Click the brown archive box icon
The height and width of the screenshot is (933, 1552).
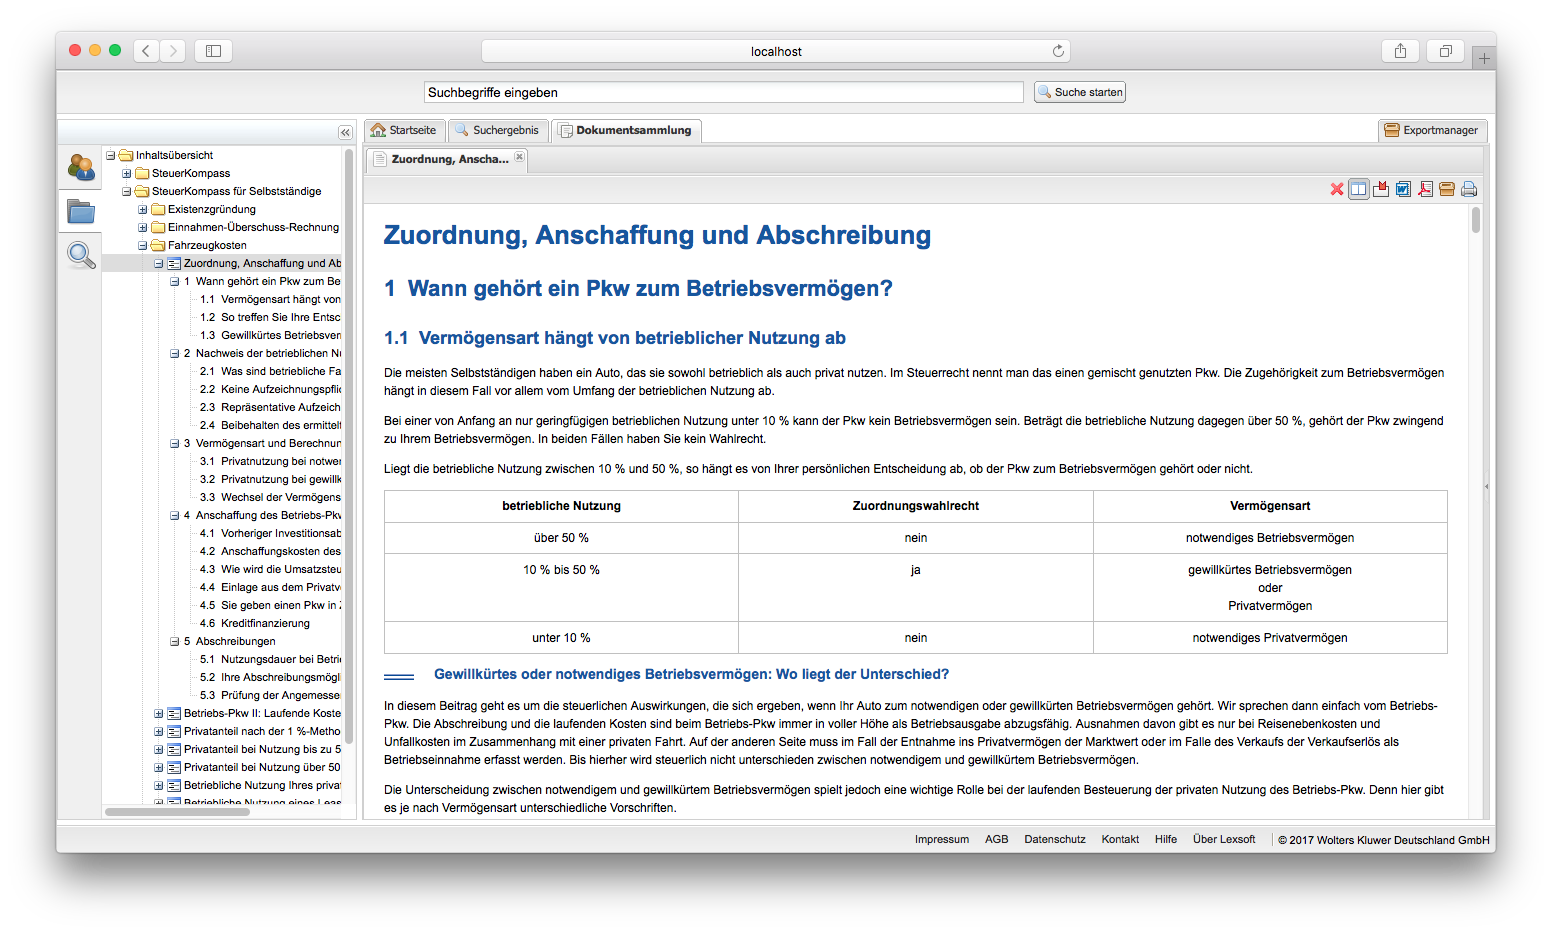(x=1447, y=189)
